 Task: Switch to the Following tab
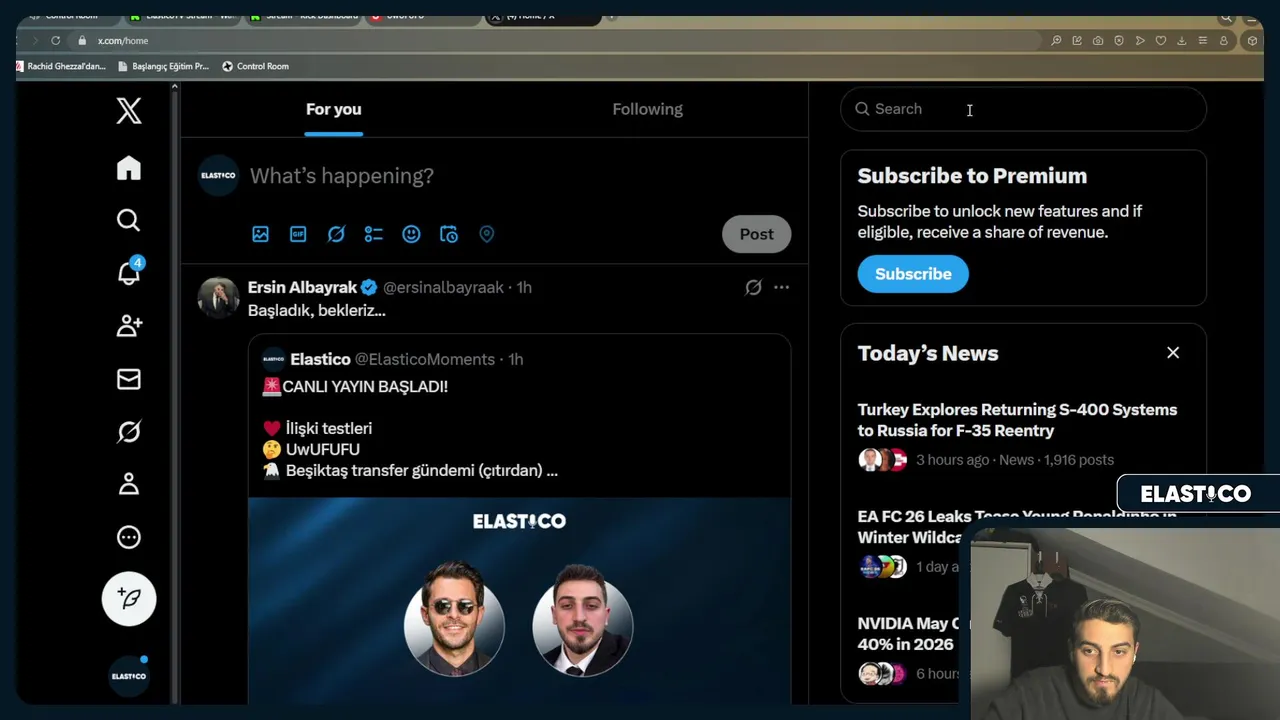pyautogui.click(x=648, y=109)
